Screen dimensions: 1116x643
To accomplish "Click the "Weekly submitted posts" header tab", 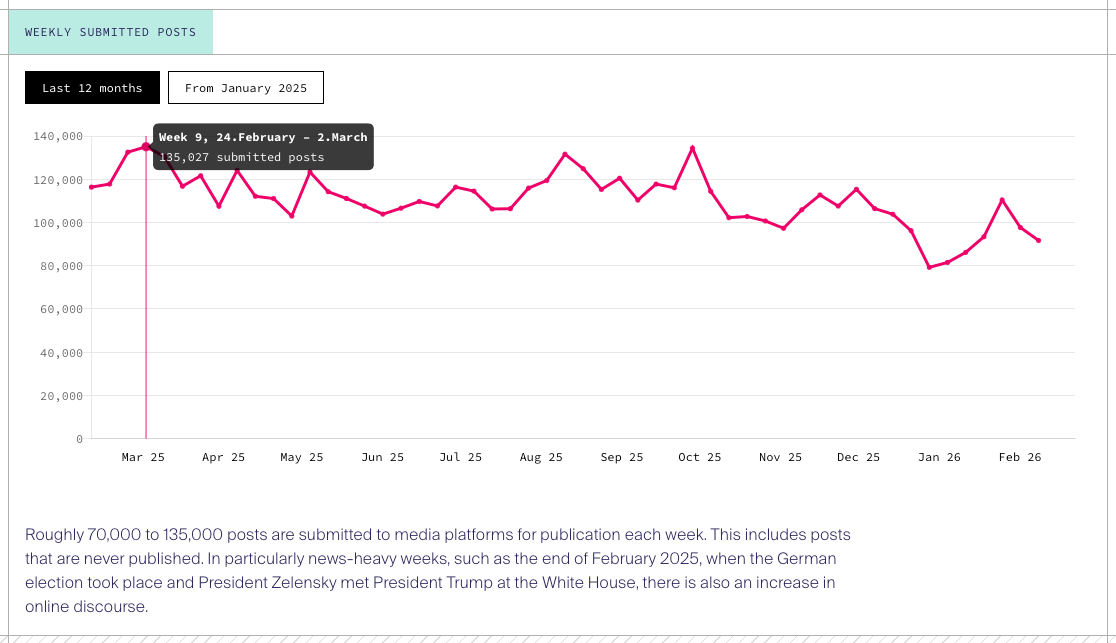I will tap(111, 32).
